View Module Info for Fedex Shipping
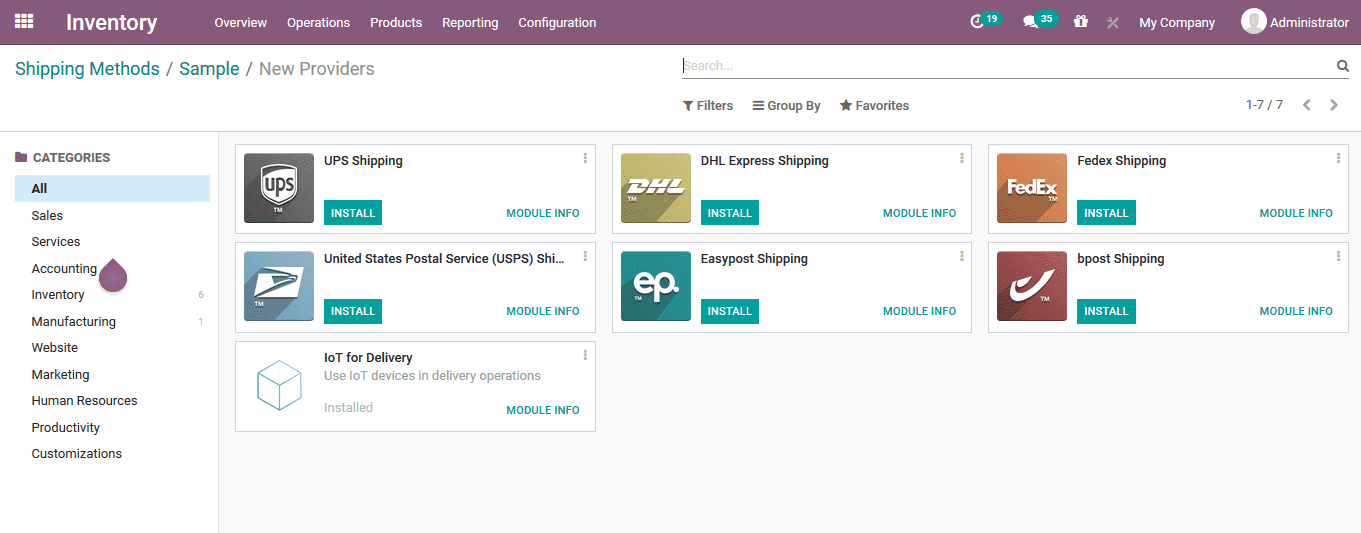Viewport: 1361px width, 533px height. coord(1296,213)
